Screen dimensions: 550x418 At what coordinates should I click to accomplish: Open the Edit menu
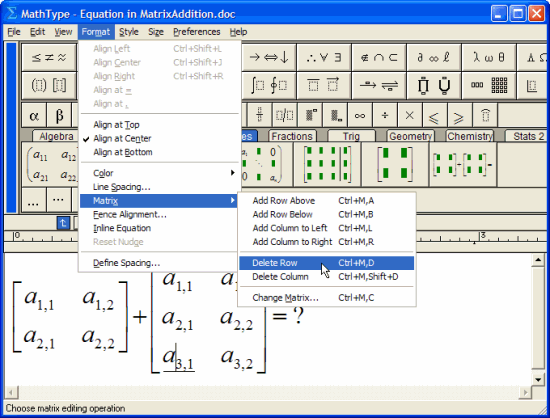(38, 32)
